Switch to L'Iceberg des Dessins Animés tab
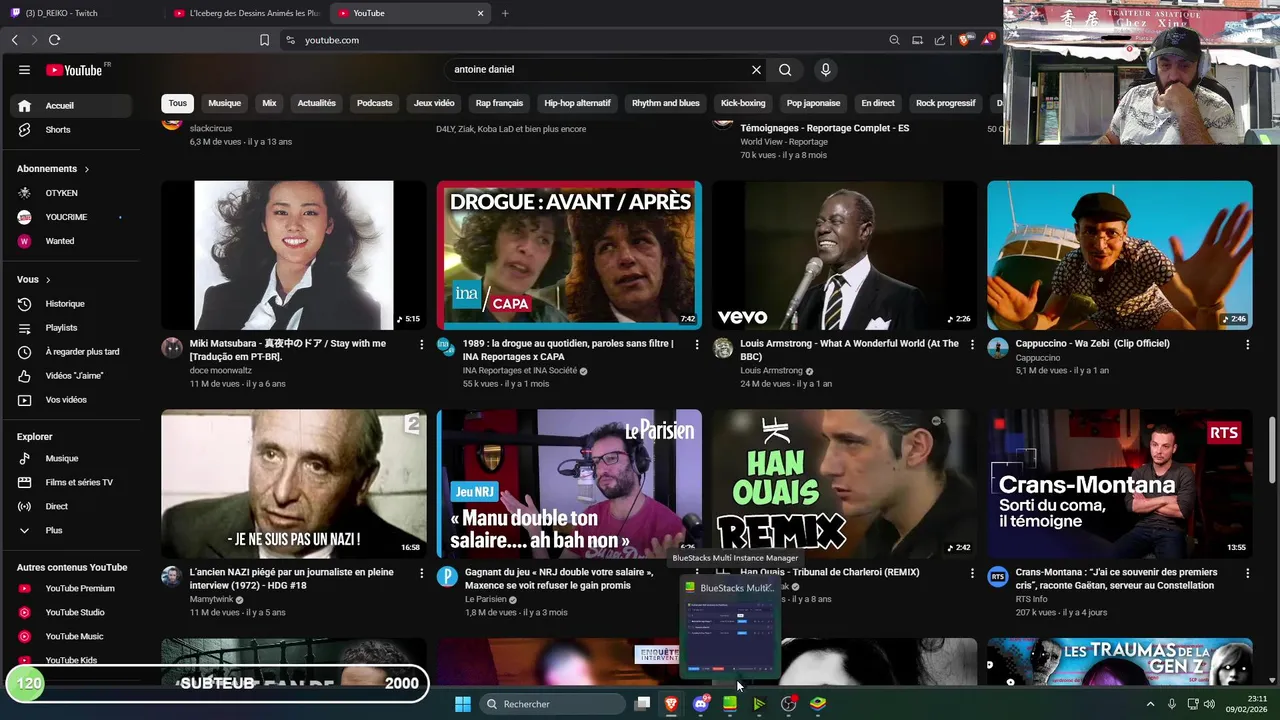 (x=247, y=13)
